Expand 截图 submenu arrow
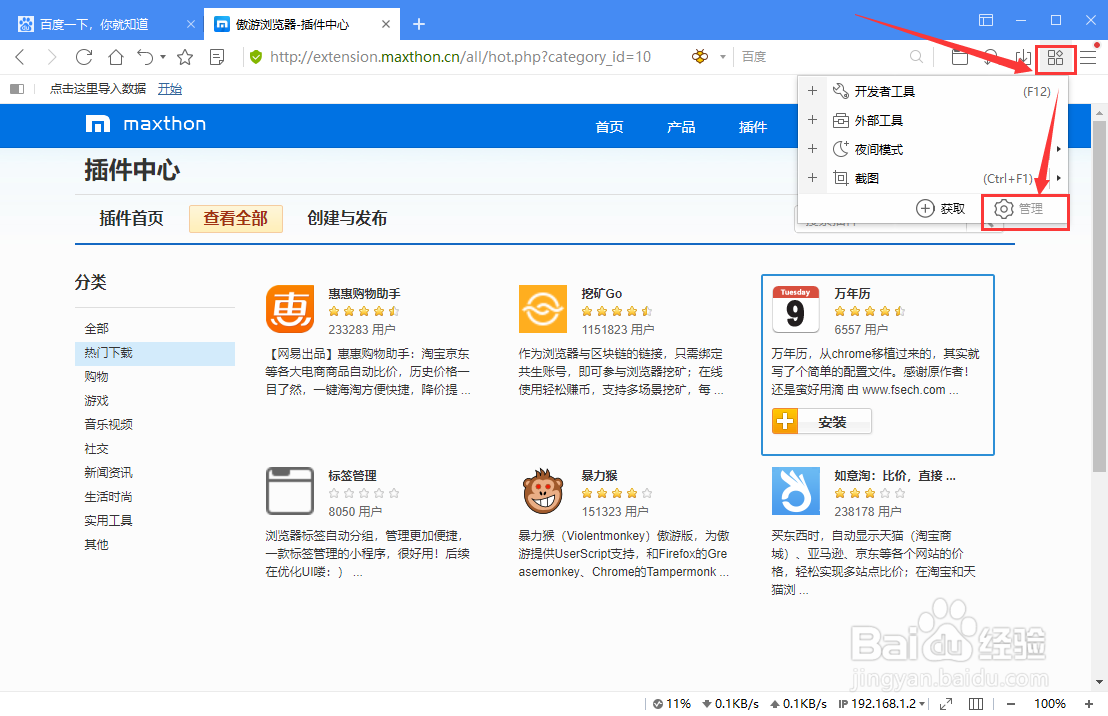Screen dimensions: 1108x716 pyautogui.click(x=1059, y=178)
